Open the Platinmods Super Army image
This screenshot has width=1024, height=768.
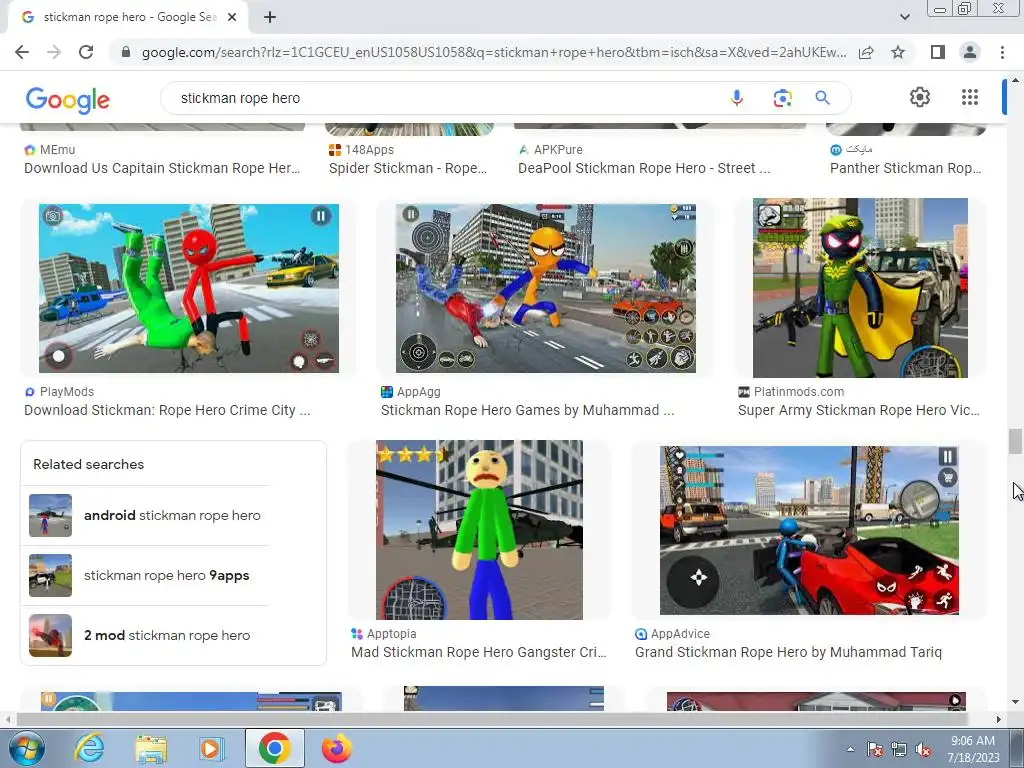coord(860,288)
